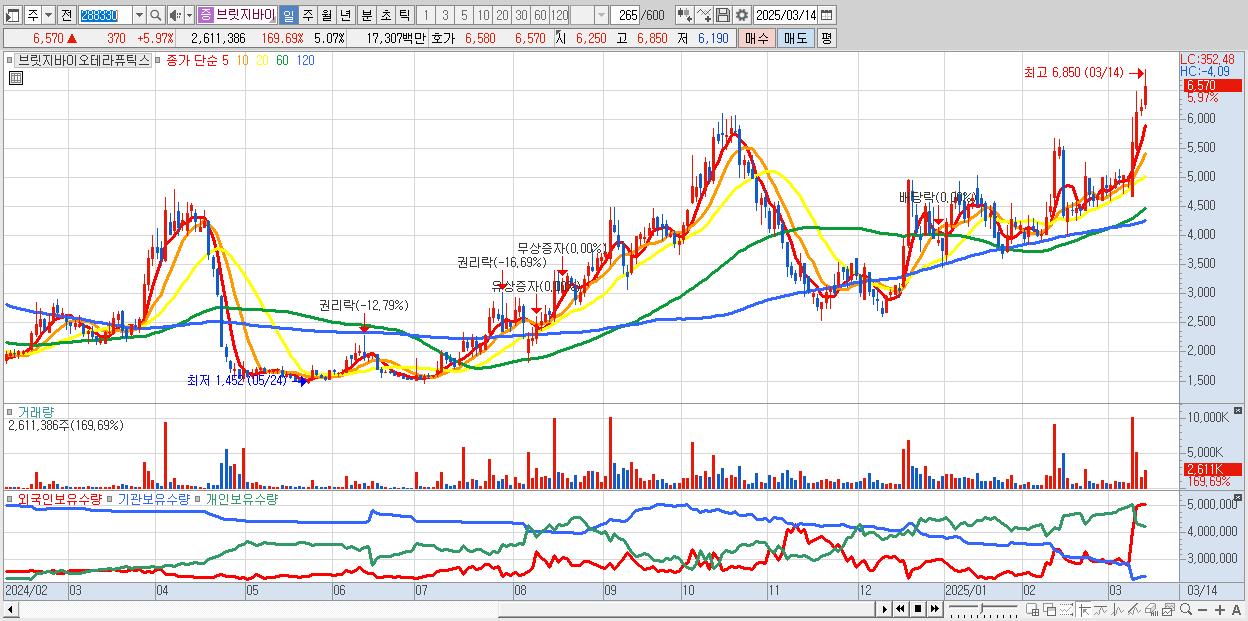Click the 120-day moving average legend

point(306,60)
